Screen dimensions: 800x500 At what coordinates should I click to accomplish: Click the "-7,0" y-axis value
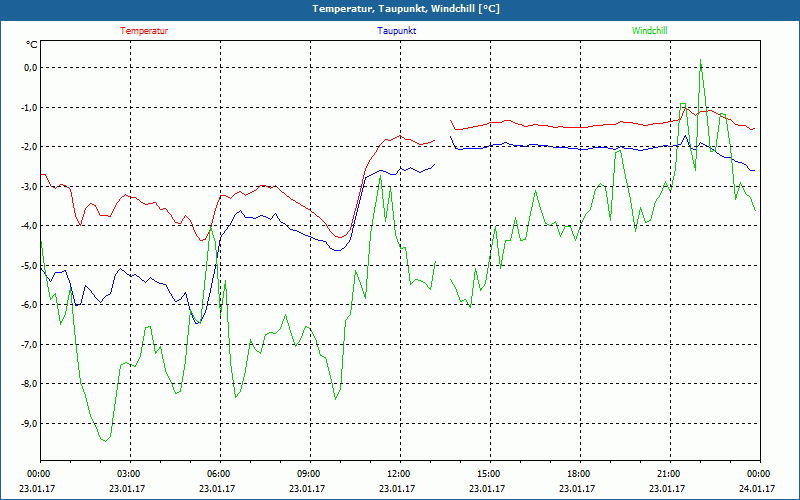tap(29, 345)
